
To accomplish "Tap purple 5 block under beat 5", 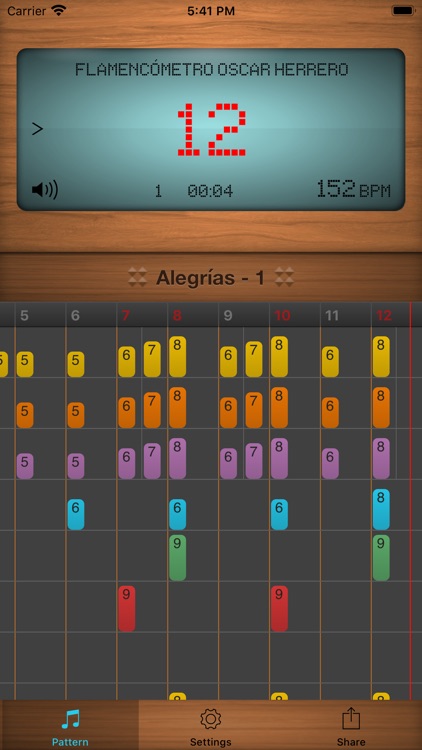I will click(25, 466).
